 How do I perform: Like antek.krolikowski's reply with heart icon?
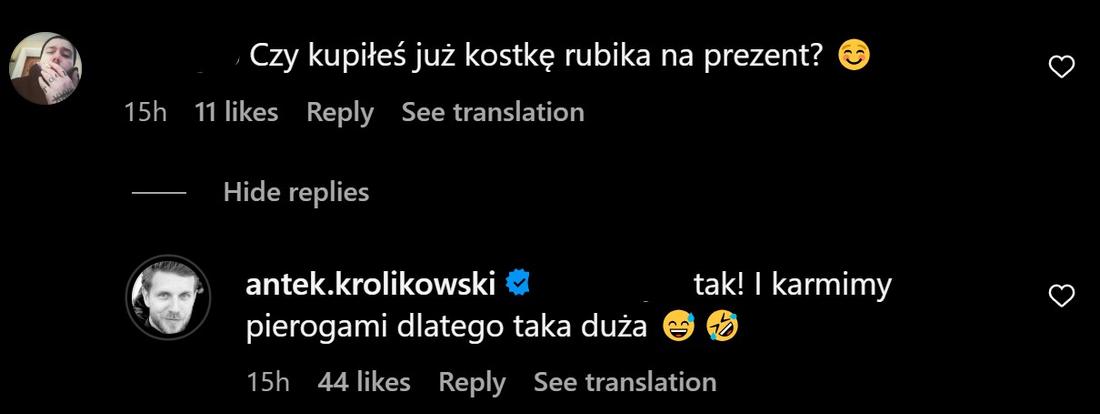tap(1061, 296)
